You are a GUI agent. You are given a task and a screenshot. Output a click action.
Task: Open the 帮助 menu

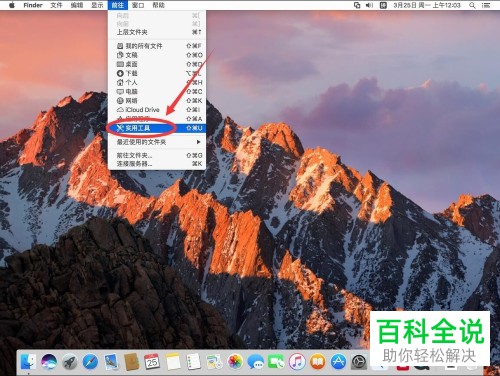coord(158,5)
